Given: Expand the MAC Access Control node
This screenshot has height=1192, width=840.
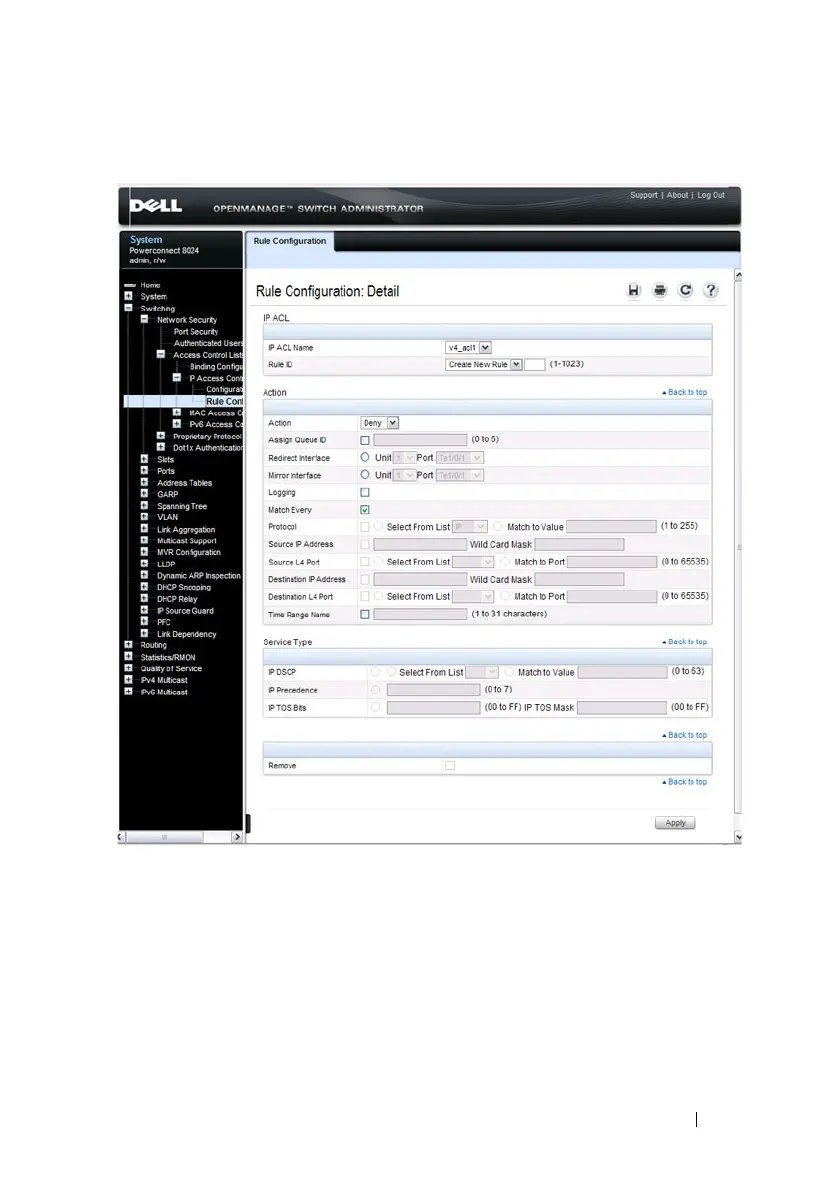Looking at the screenshot, I should [177, 413].
